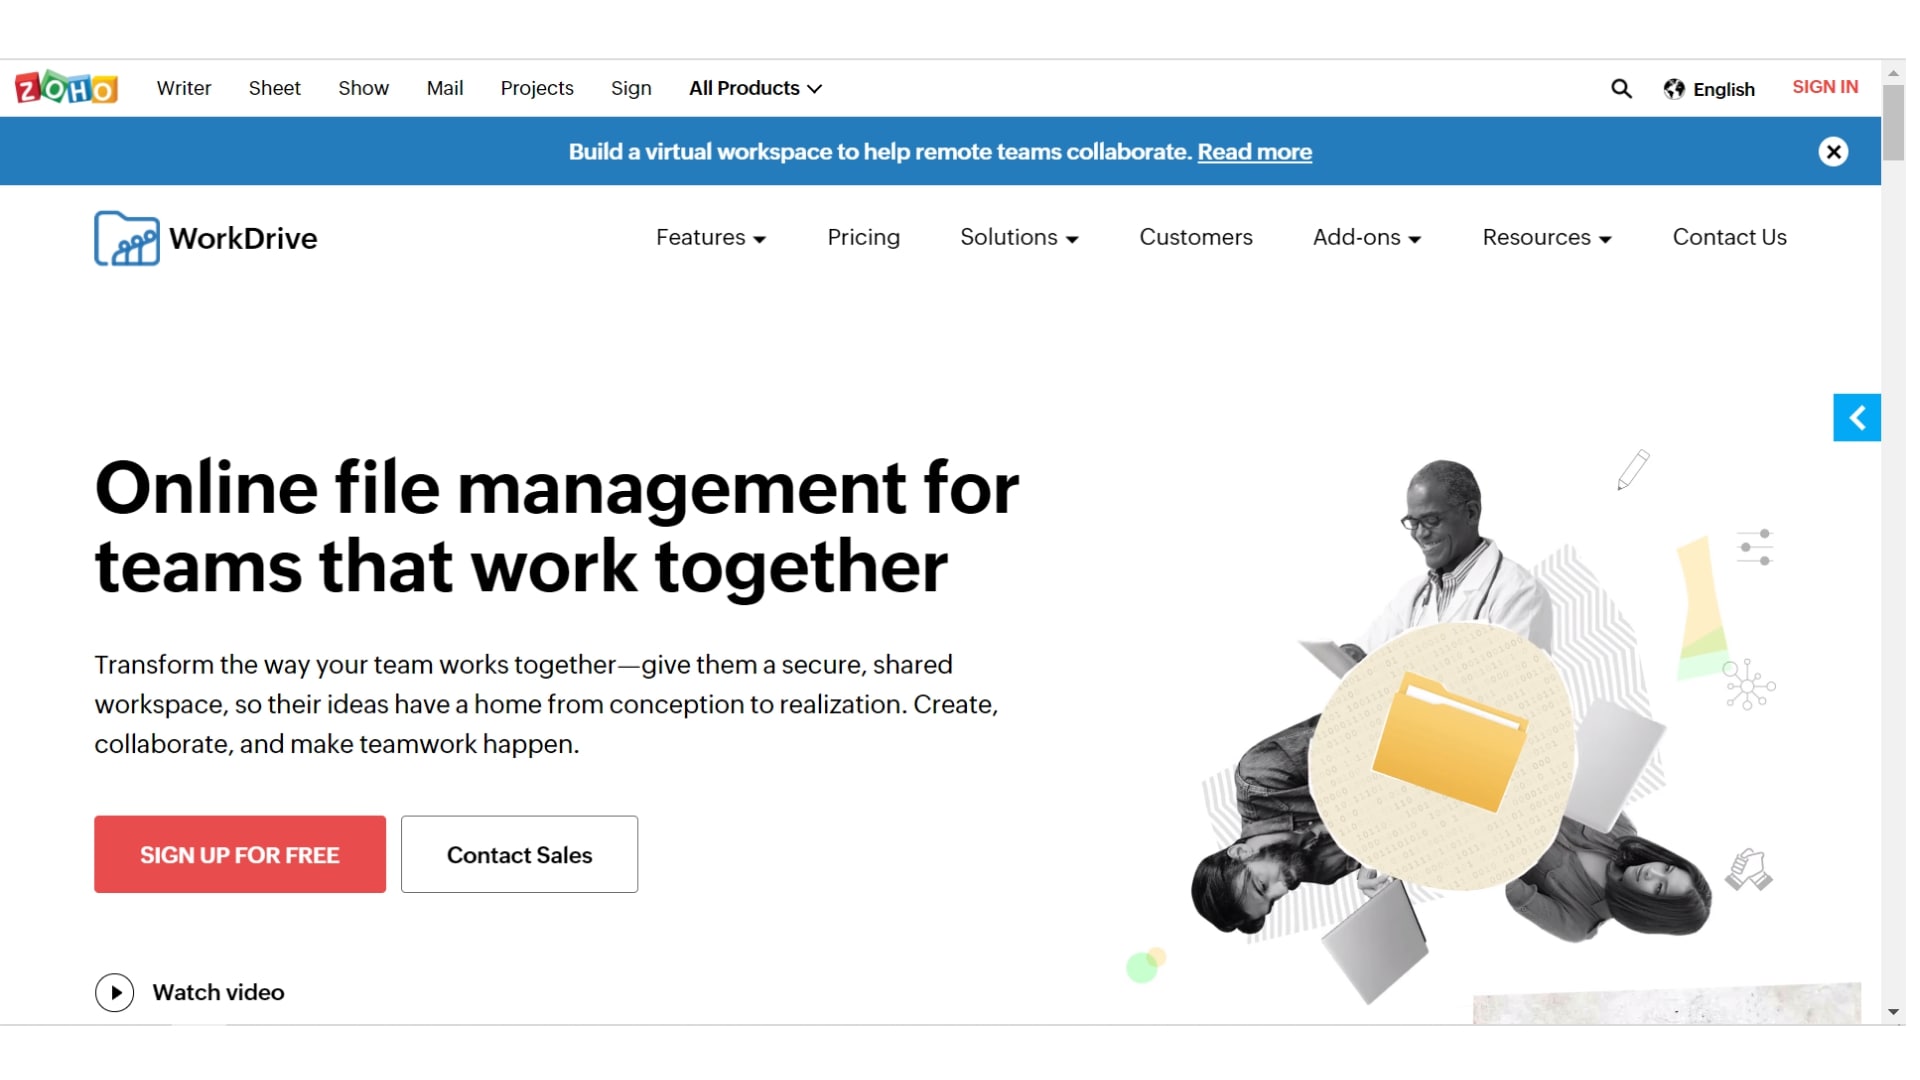The width and height of the screenshot is (1920, 1080).
Task: Click the WorkDrive brand name
Action: click(x=243, y=238)
